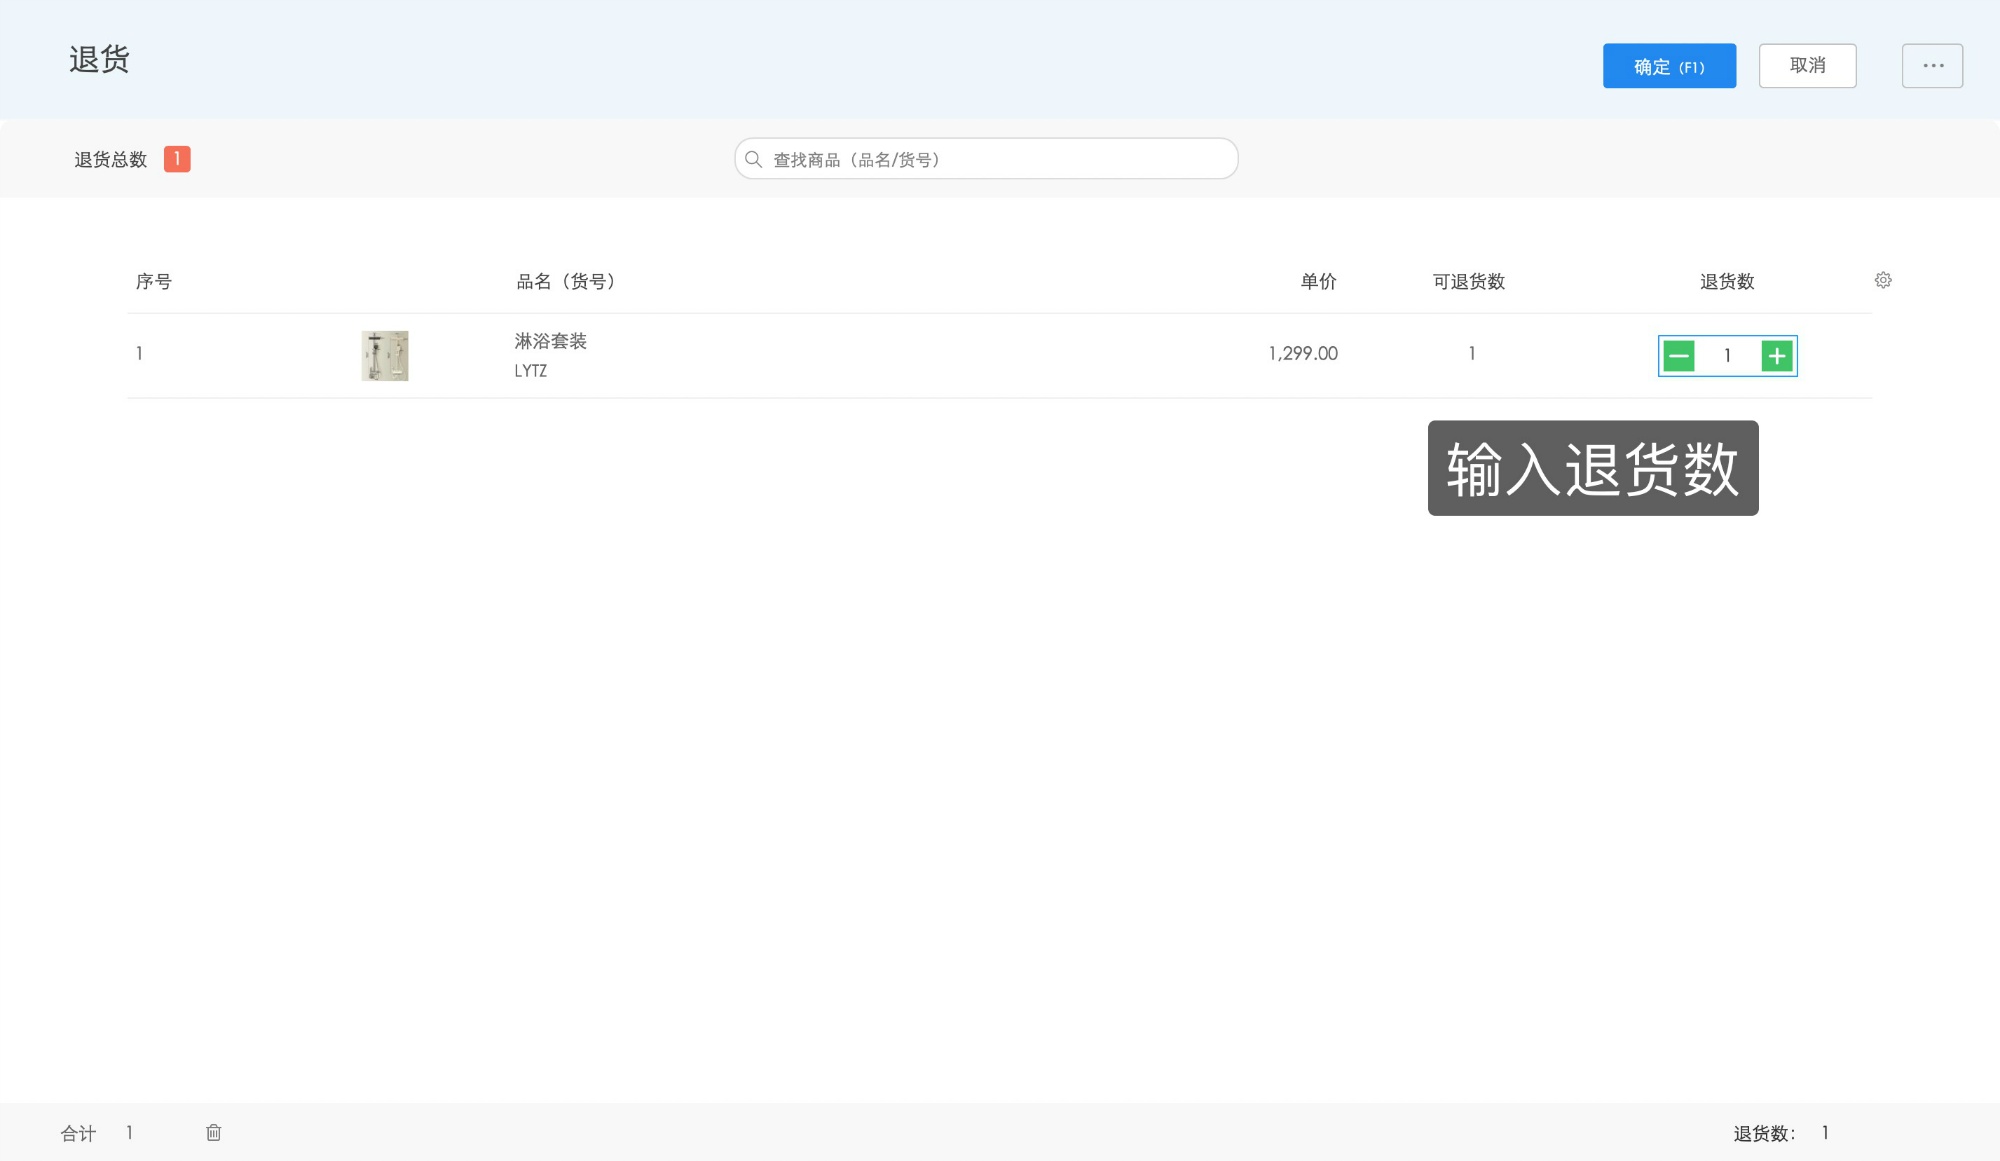Viewport: 2000px width, 1161px height.
Task: Click the magnifier icon in the search bar
Action: pos(753,158)
